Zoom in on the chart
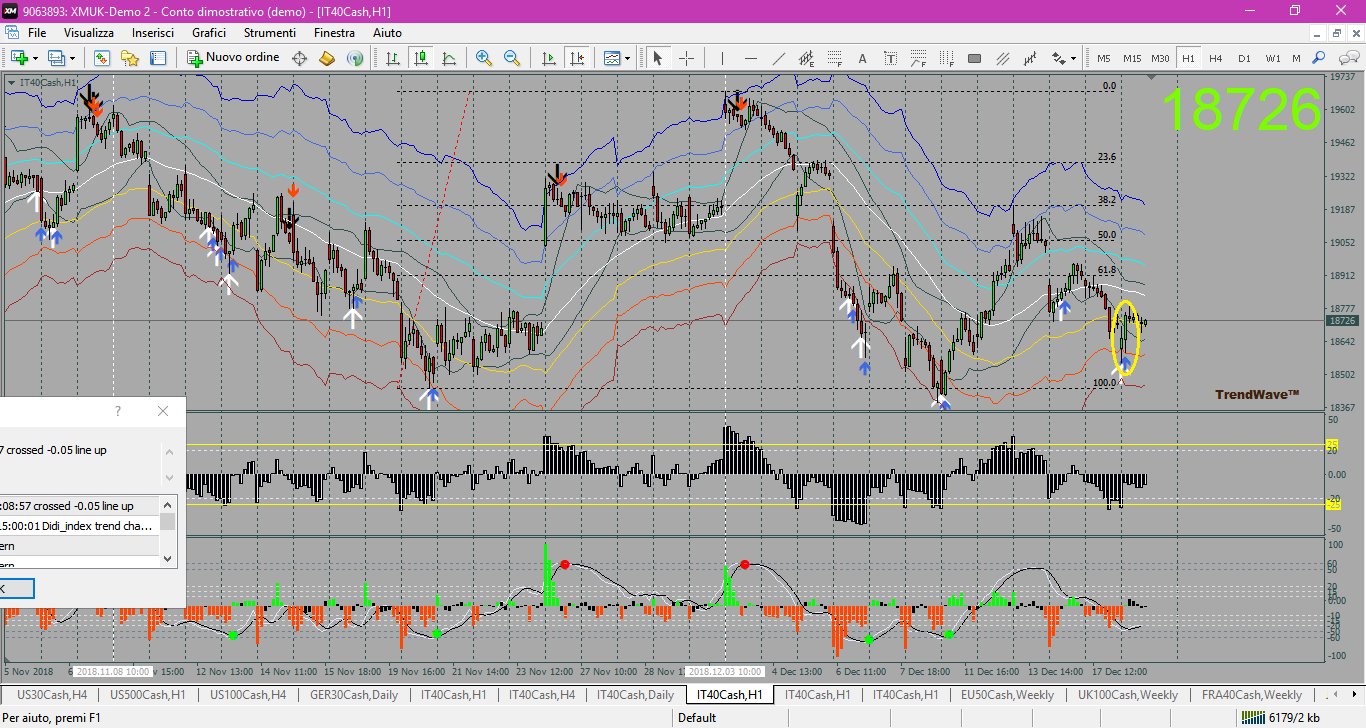Screen dimensions: 1366x728 (x=484, y=58)
